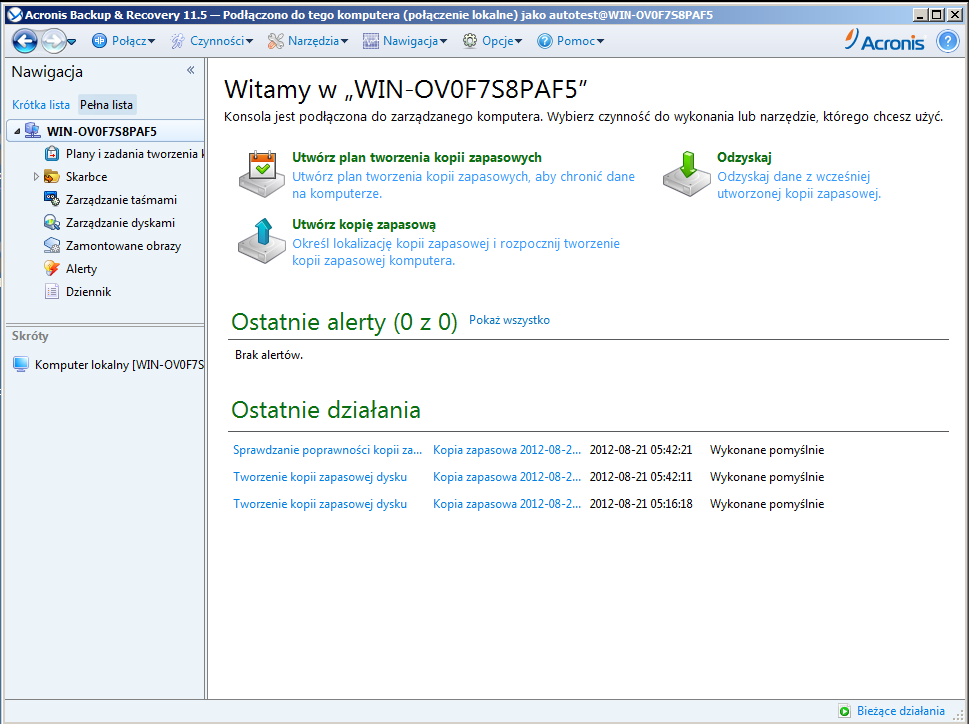Click the Plany i zadania calendar icon

(x=52, y=153)
